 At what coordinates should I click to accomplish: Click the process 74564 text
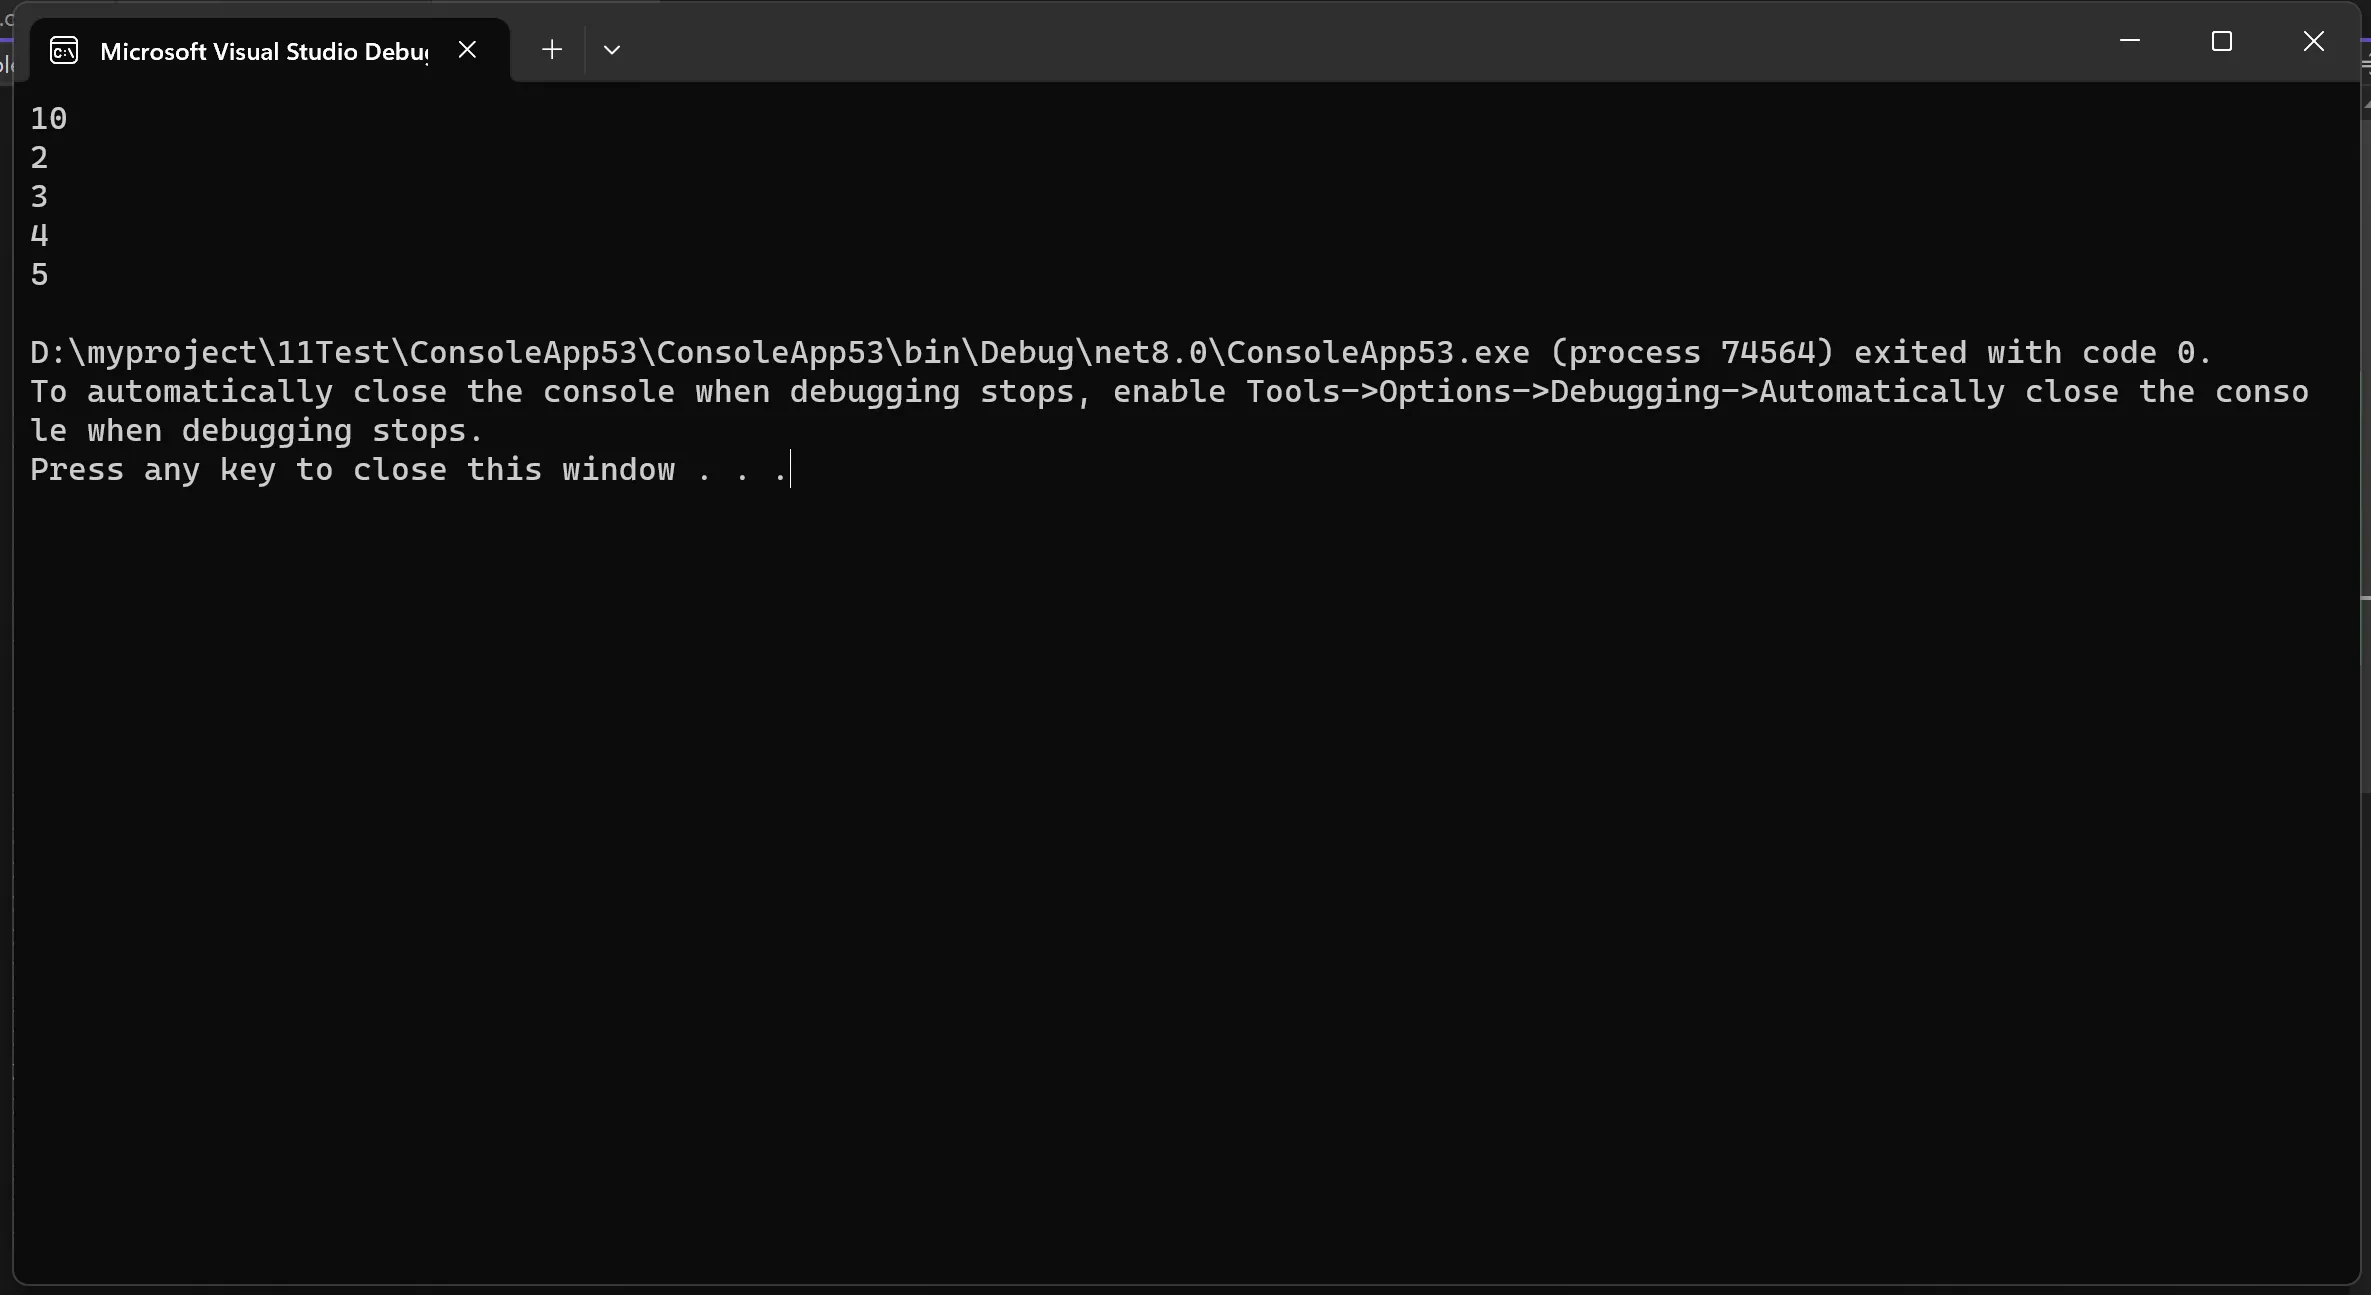1692,353
